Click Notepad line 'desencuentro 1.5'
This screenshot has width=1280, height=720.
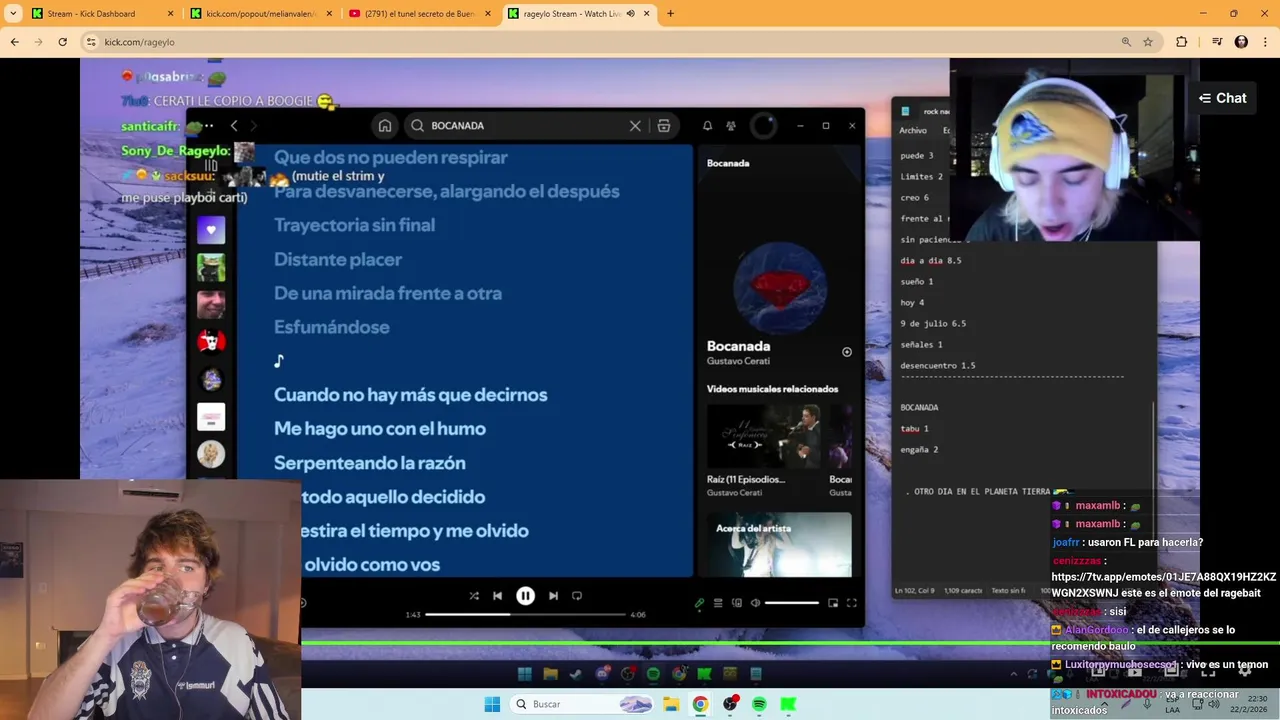[938, 365]
